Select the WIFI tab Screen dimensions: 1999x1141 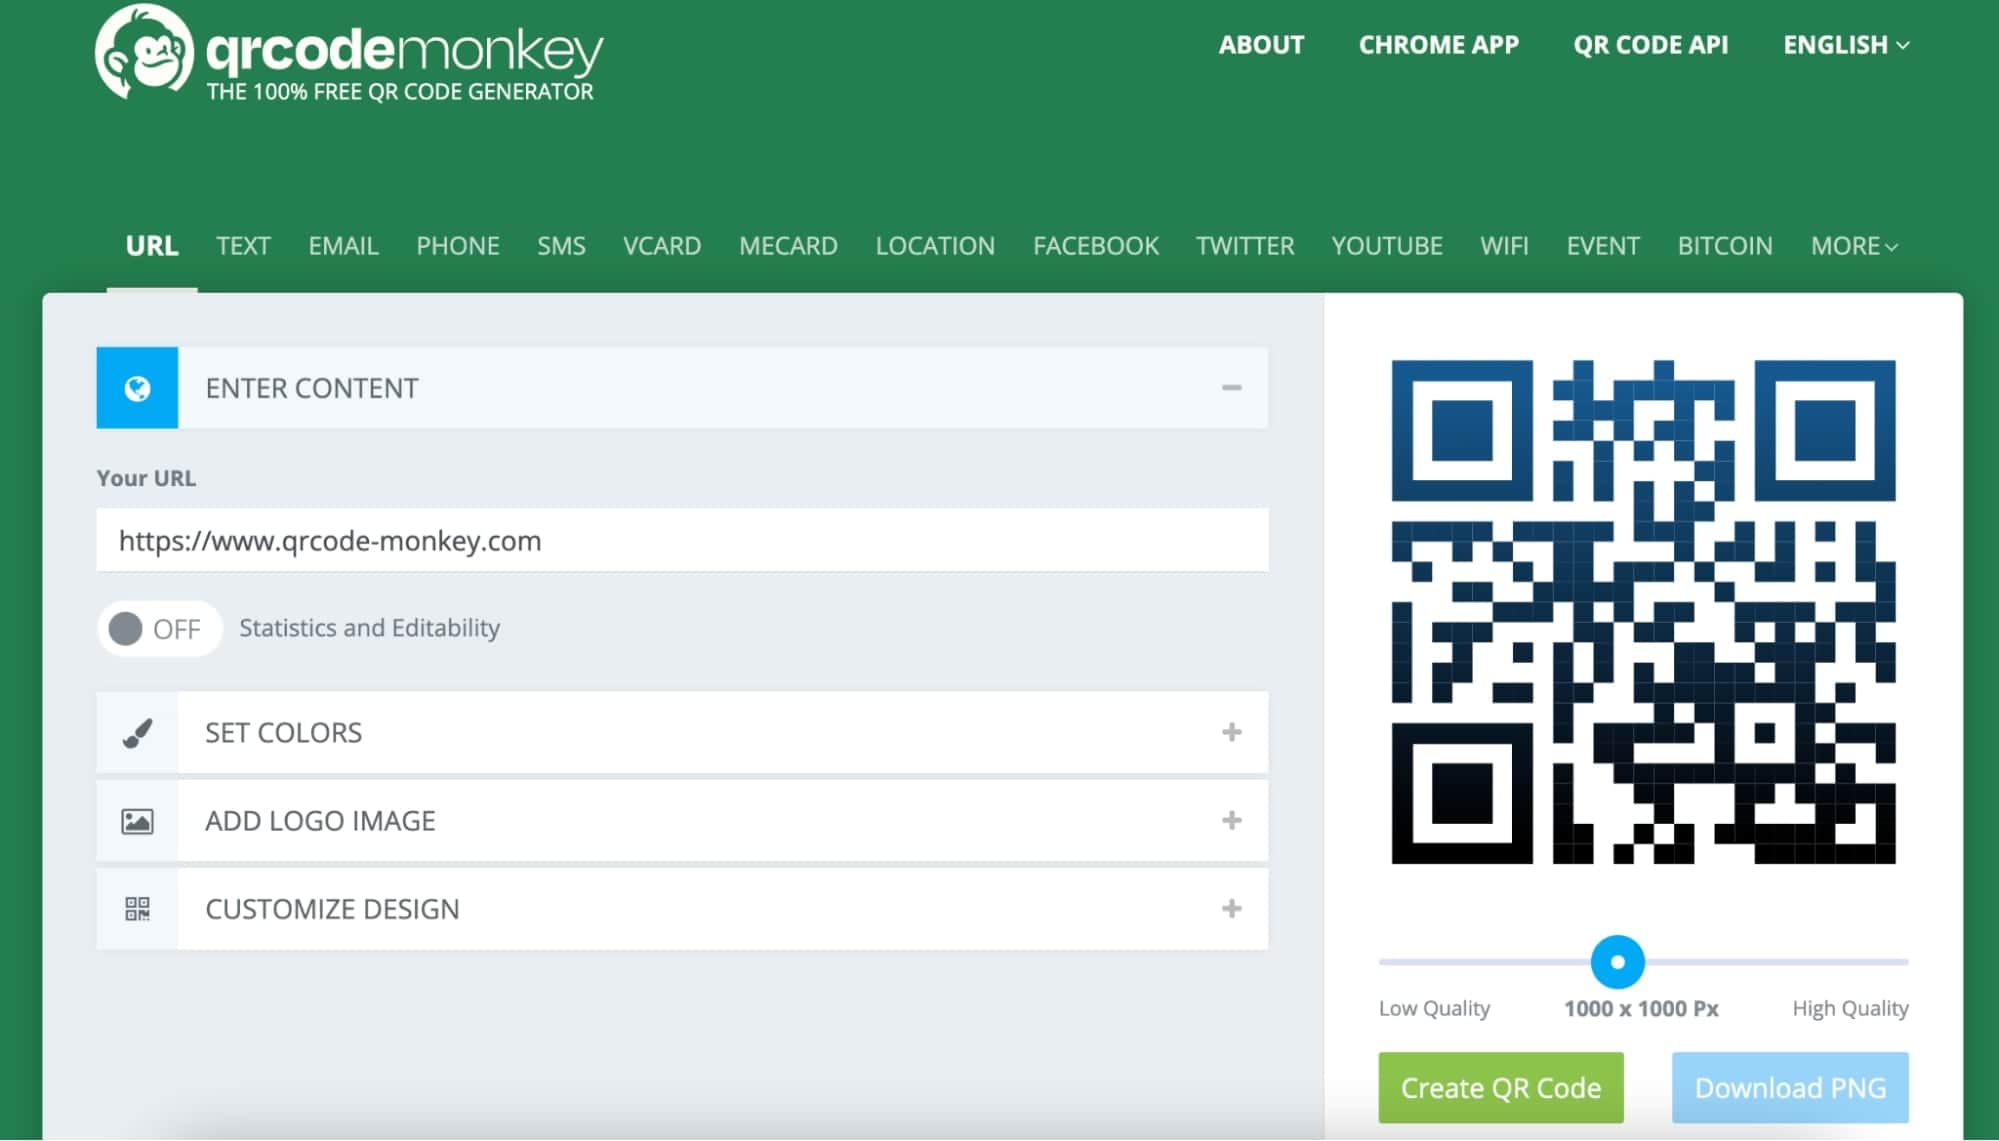pyautogui.click(x=1505, y=244)
